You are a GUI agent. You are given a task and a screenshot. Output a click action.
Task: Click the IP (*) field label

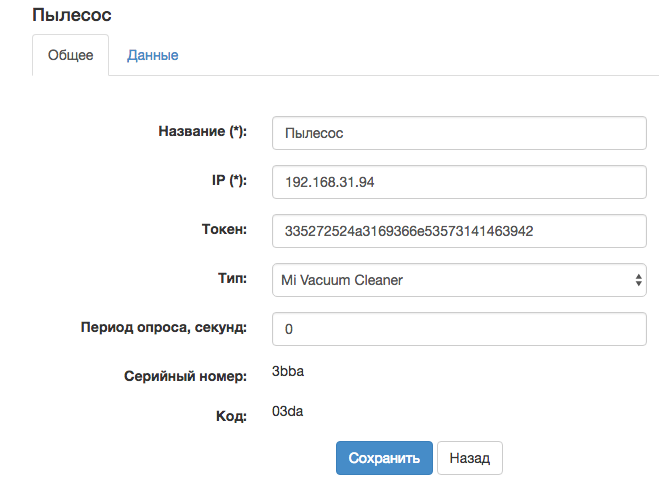[x=224, y=180]
